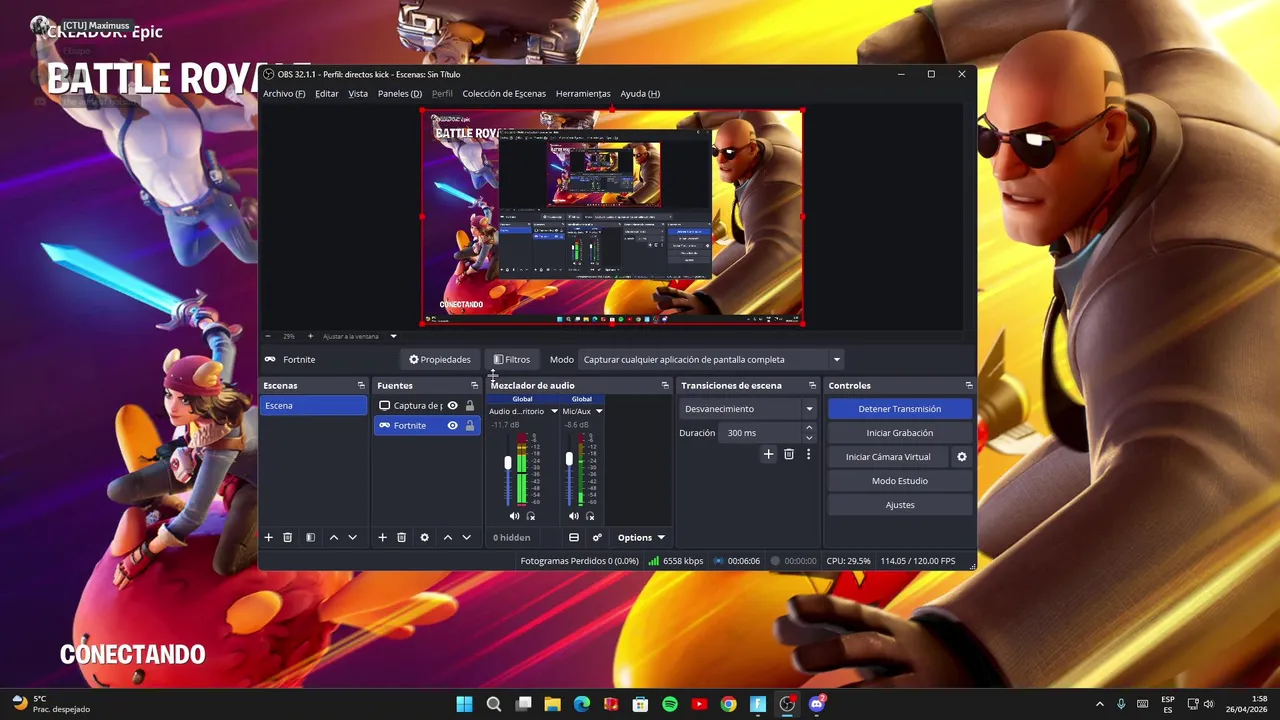
Task: Open advanced audio properties gears icon
Action: click(x=597, y=537)
